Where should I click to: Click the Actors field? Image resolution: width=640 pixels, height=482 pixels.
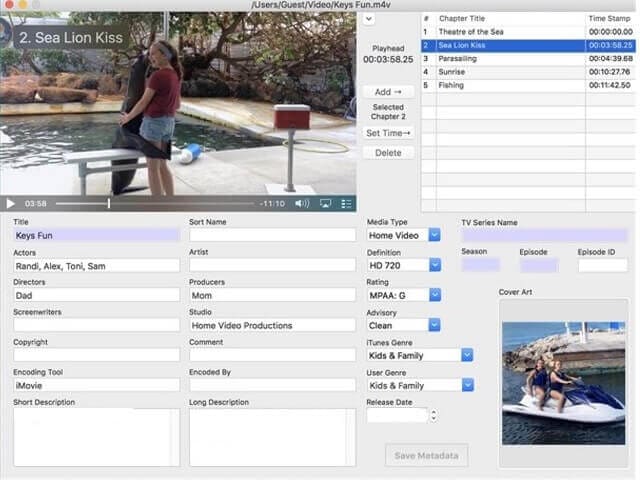[96, 266]
